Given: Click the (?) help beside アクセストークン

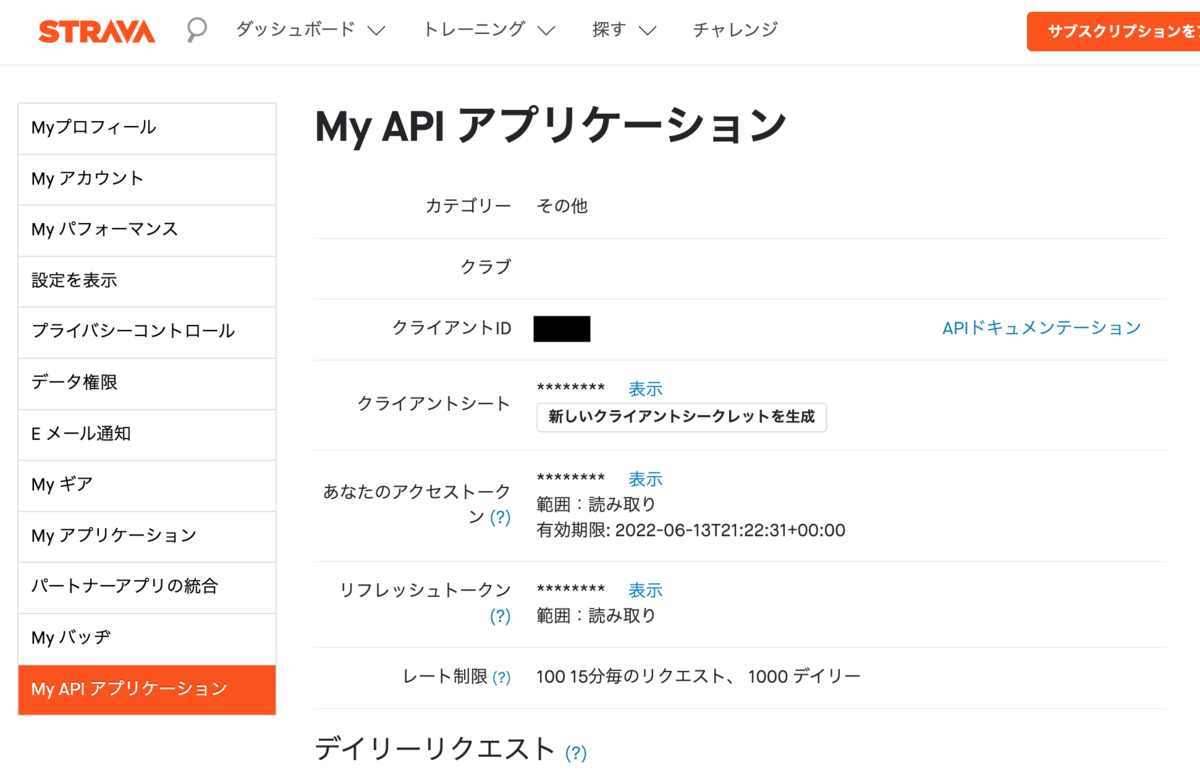Looking at the screenshot, I should pos(500,517).
